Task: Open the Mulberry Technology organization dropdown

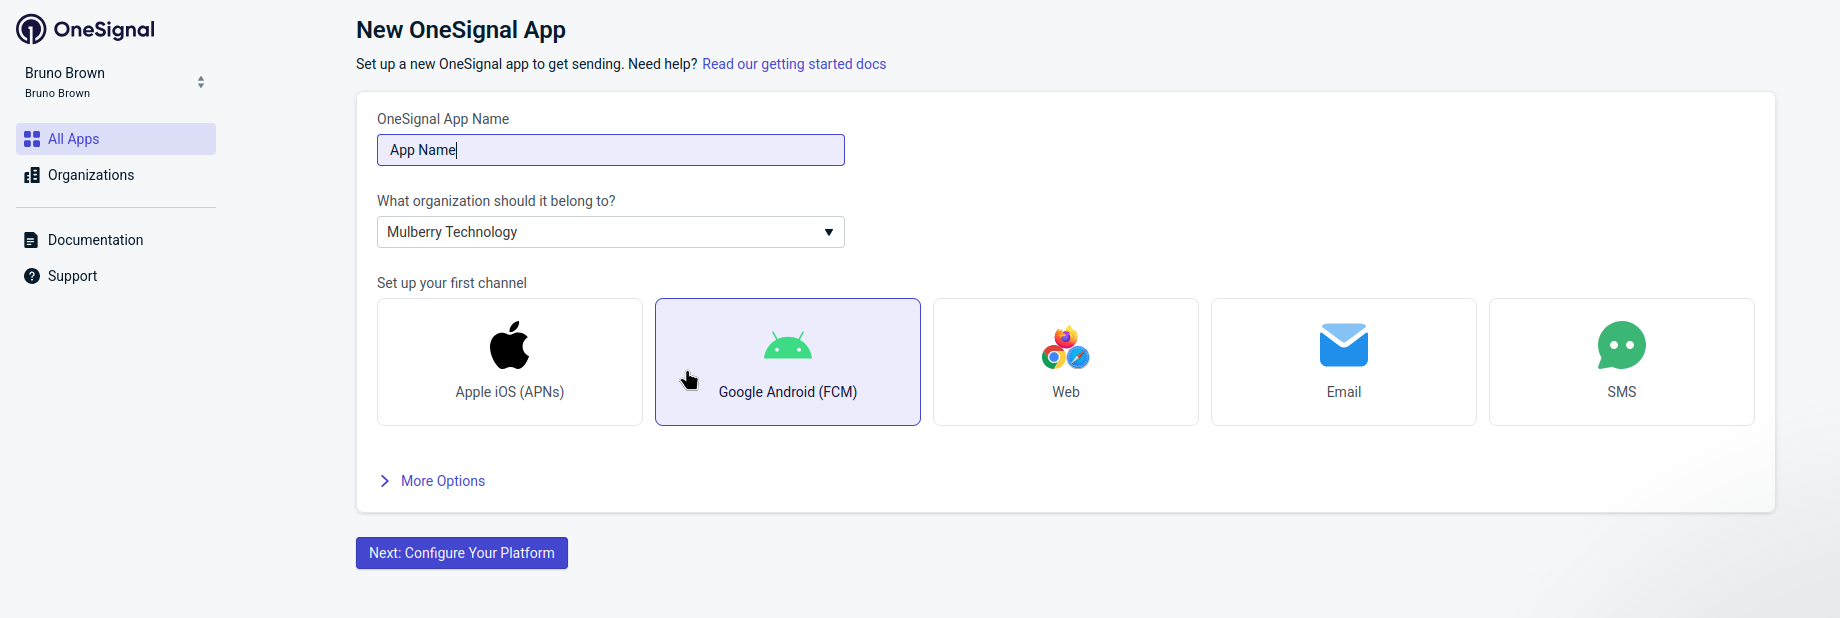Action: coord(610,232)
